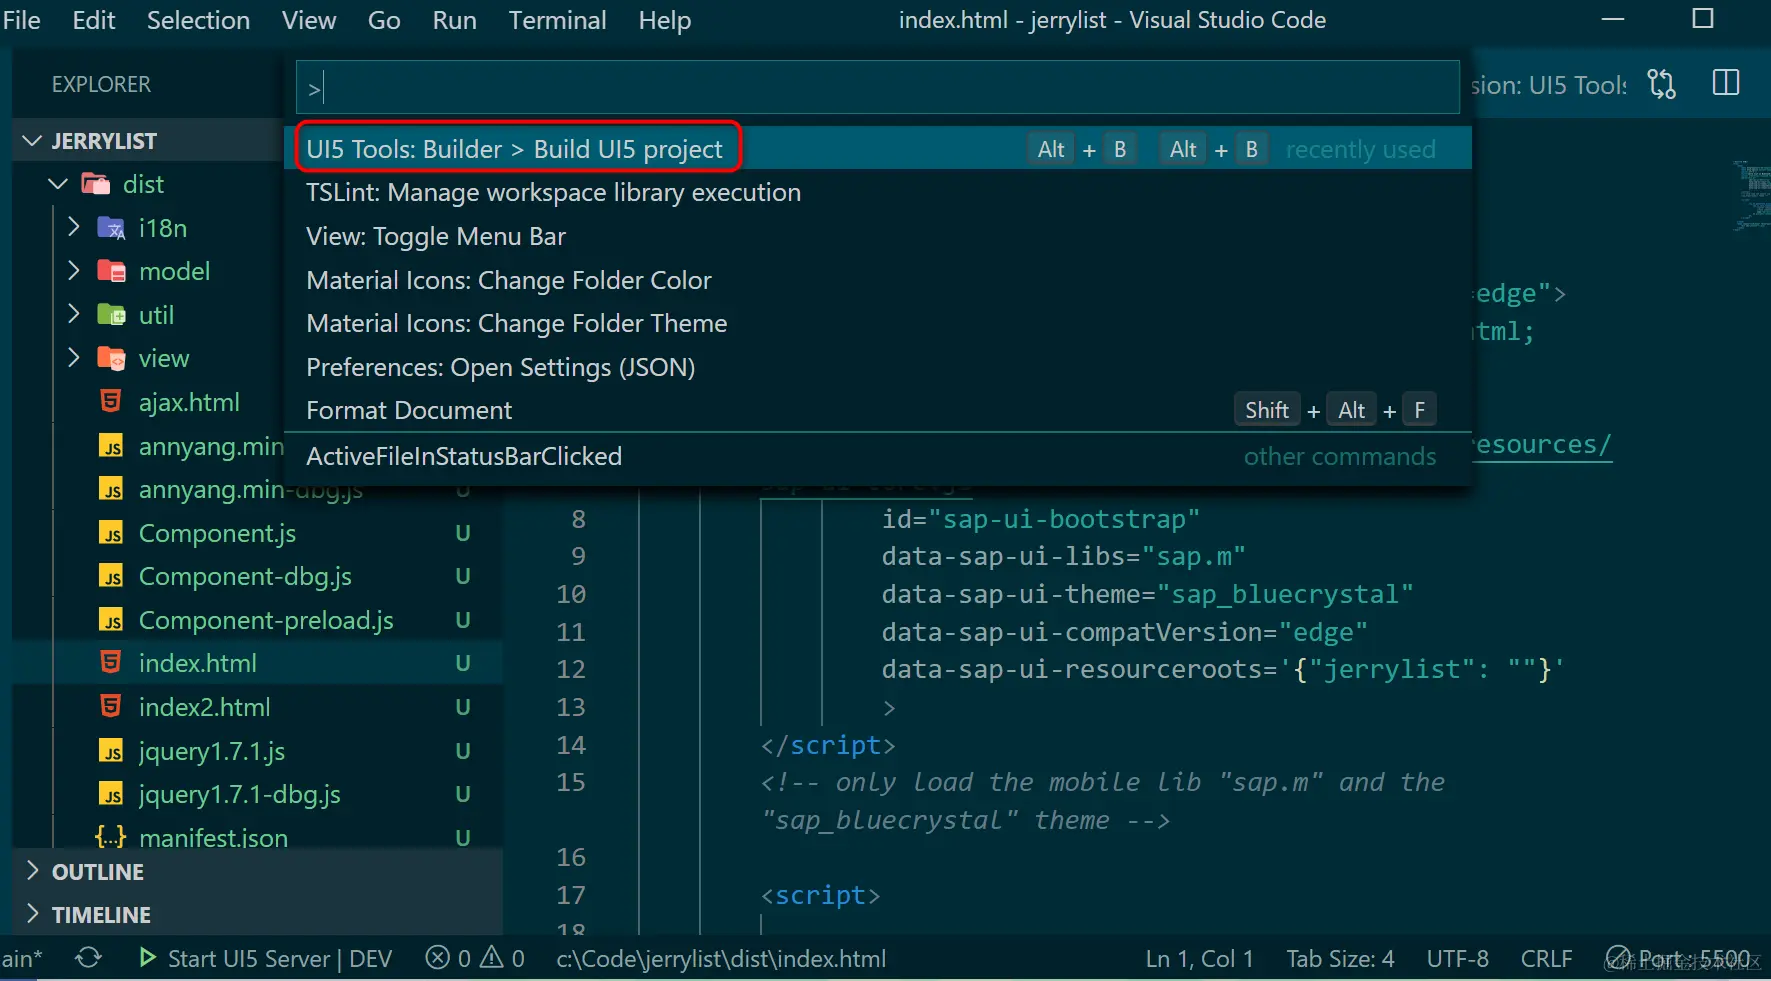
Task: Click the synchronize changes status icon
Action: coord(88,958)
